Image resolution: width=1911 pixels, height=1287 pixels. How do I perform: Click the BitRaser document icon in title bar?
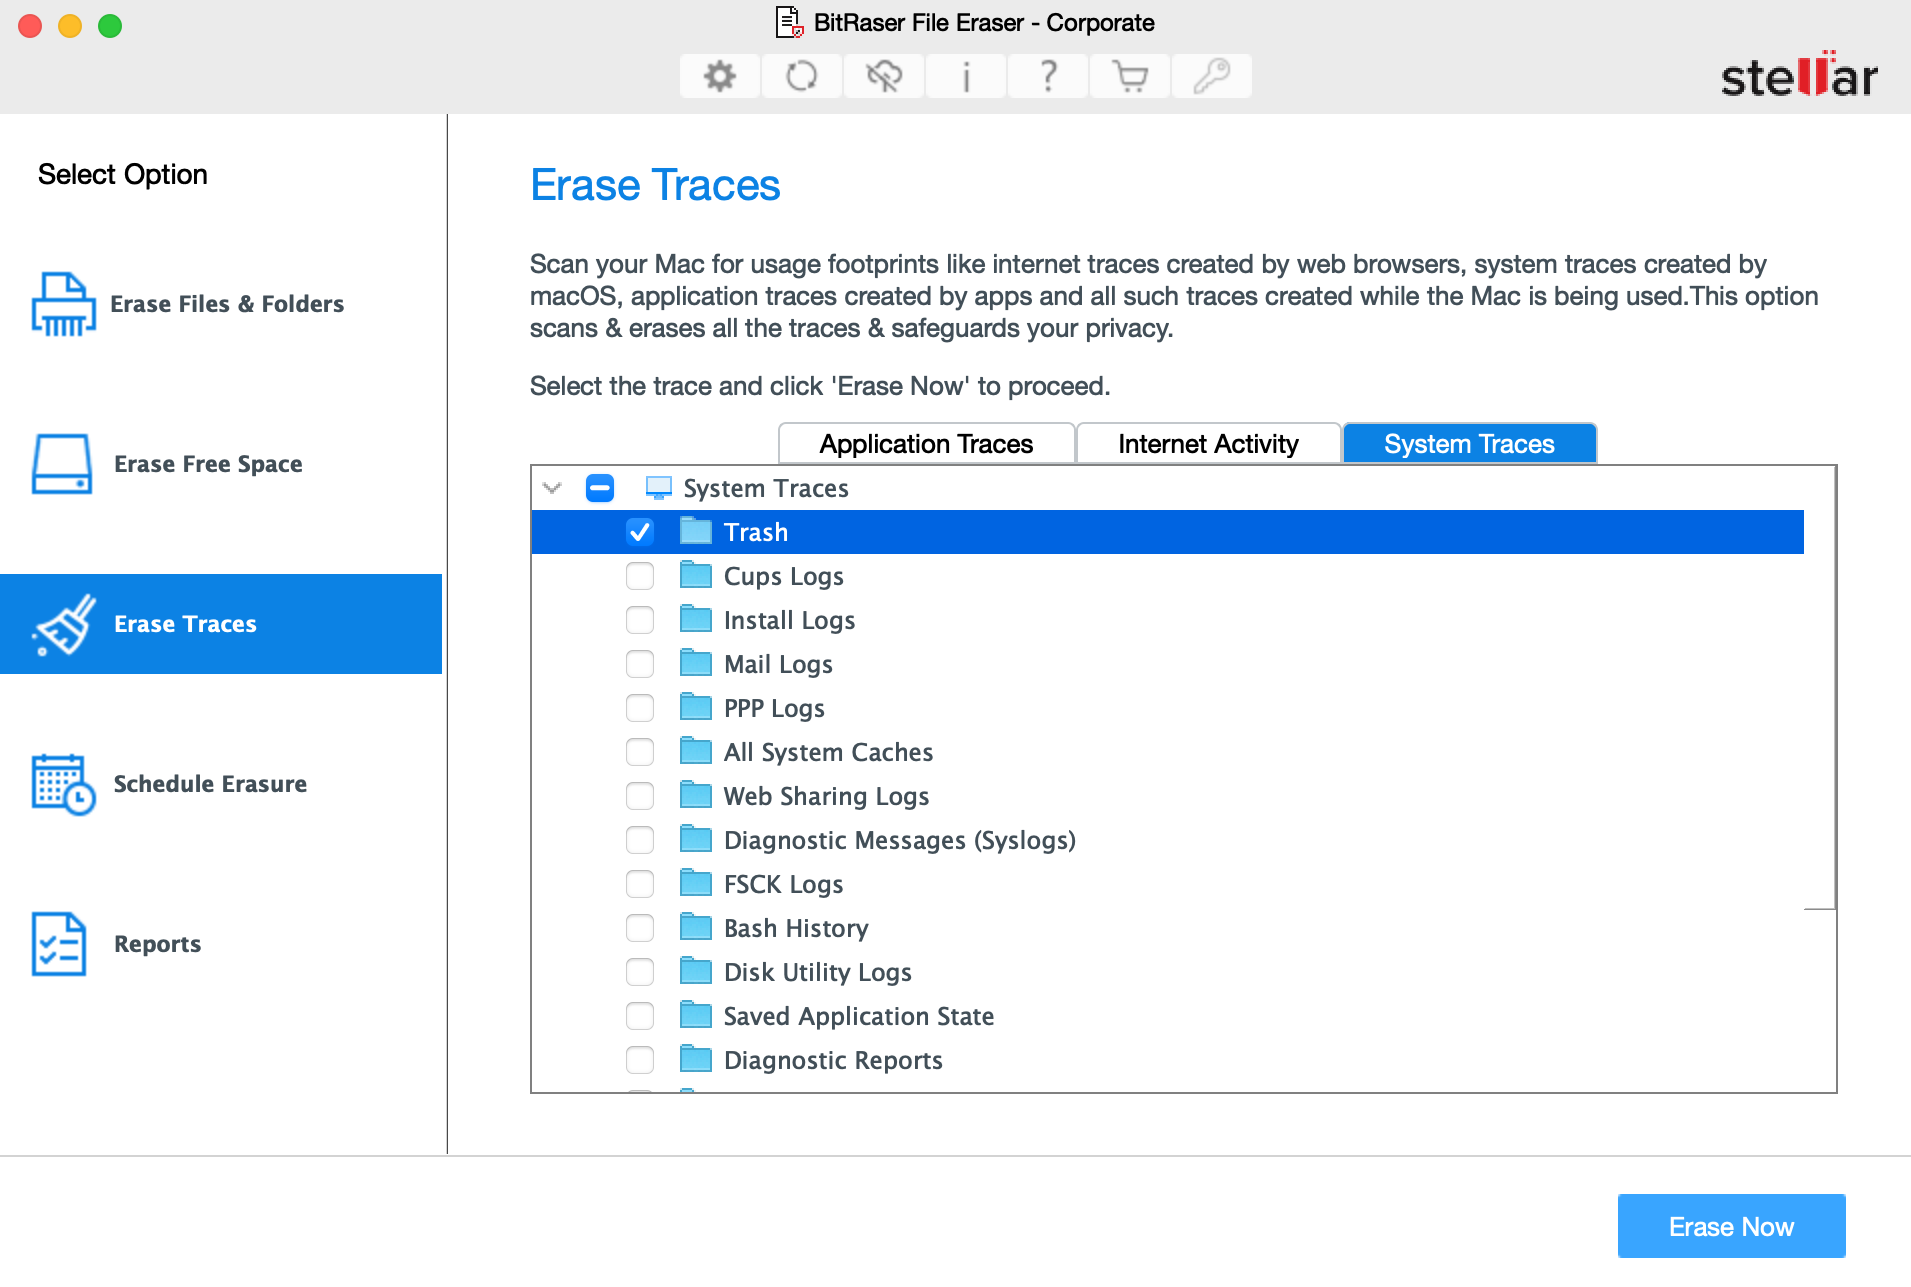click(x=790, y=22)
